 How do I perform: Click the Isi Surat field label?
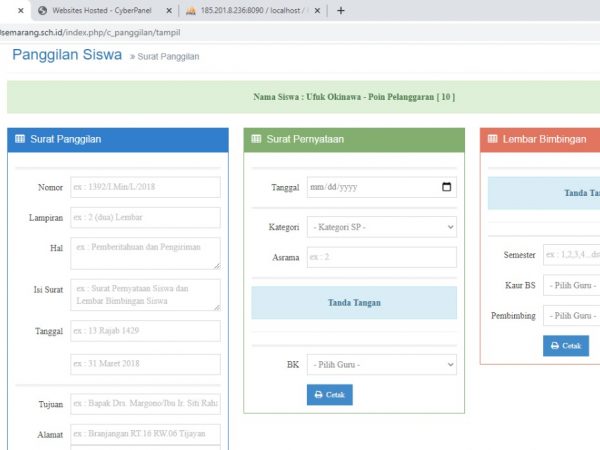(x=48, y=290)
